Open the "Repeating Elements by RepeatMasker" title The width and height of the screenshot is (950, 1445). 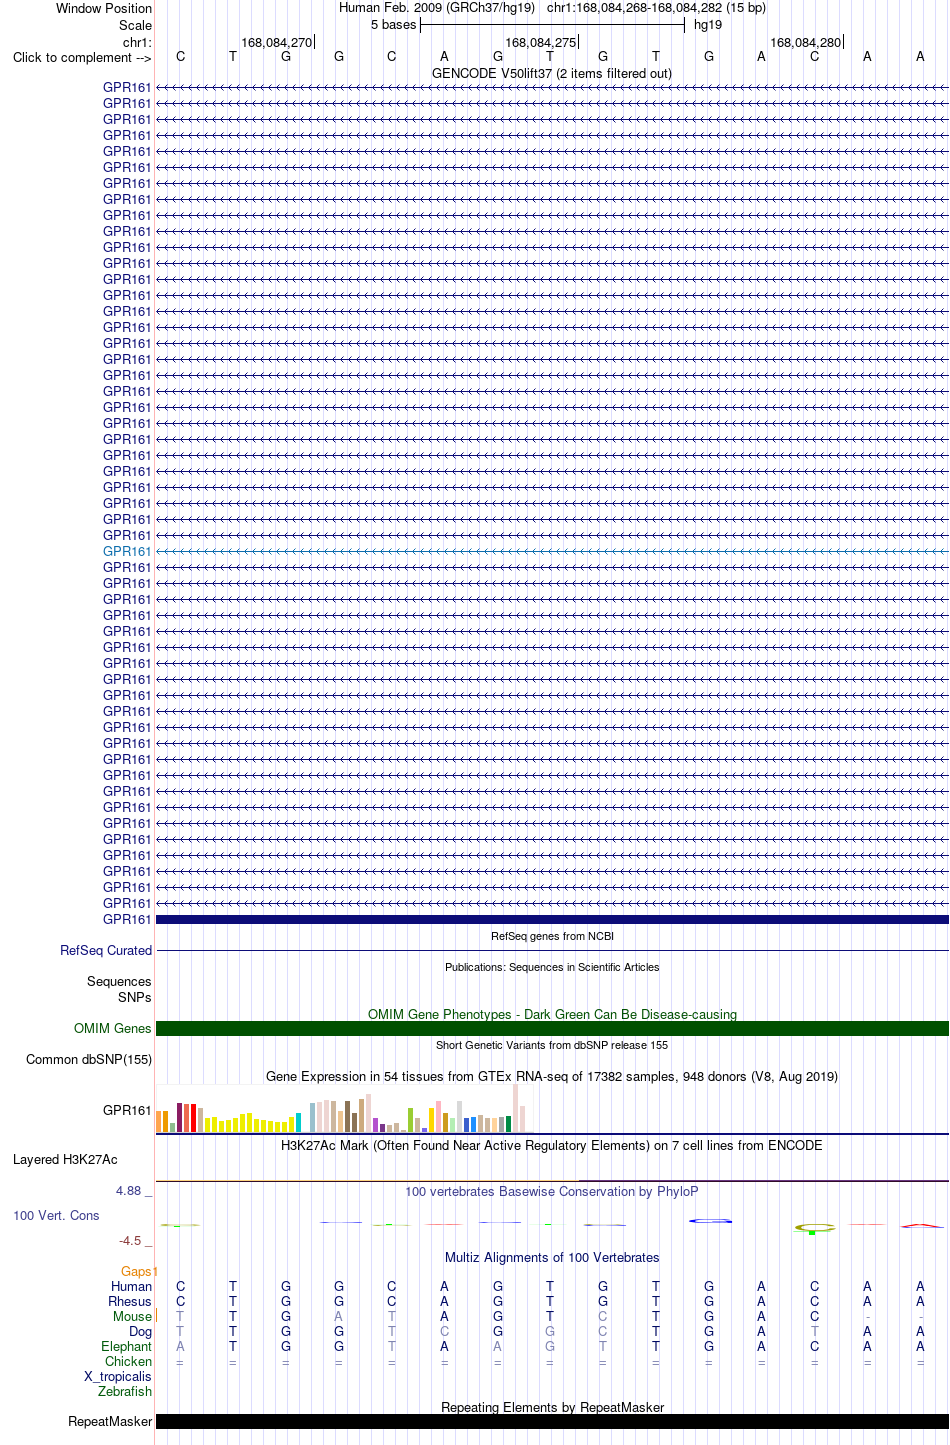tap(552, 1407)
